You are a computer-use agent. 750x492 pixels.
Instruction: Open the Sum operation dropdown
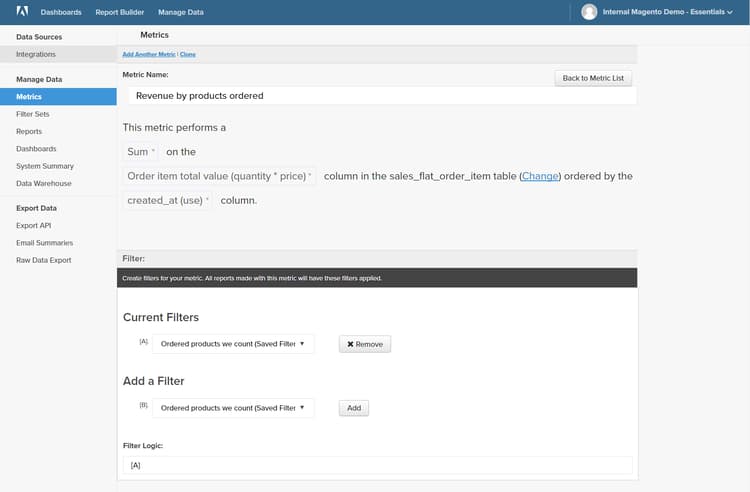click(140, 152)
